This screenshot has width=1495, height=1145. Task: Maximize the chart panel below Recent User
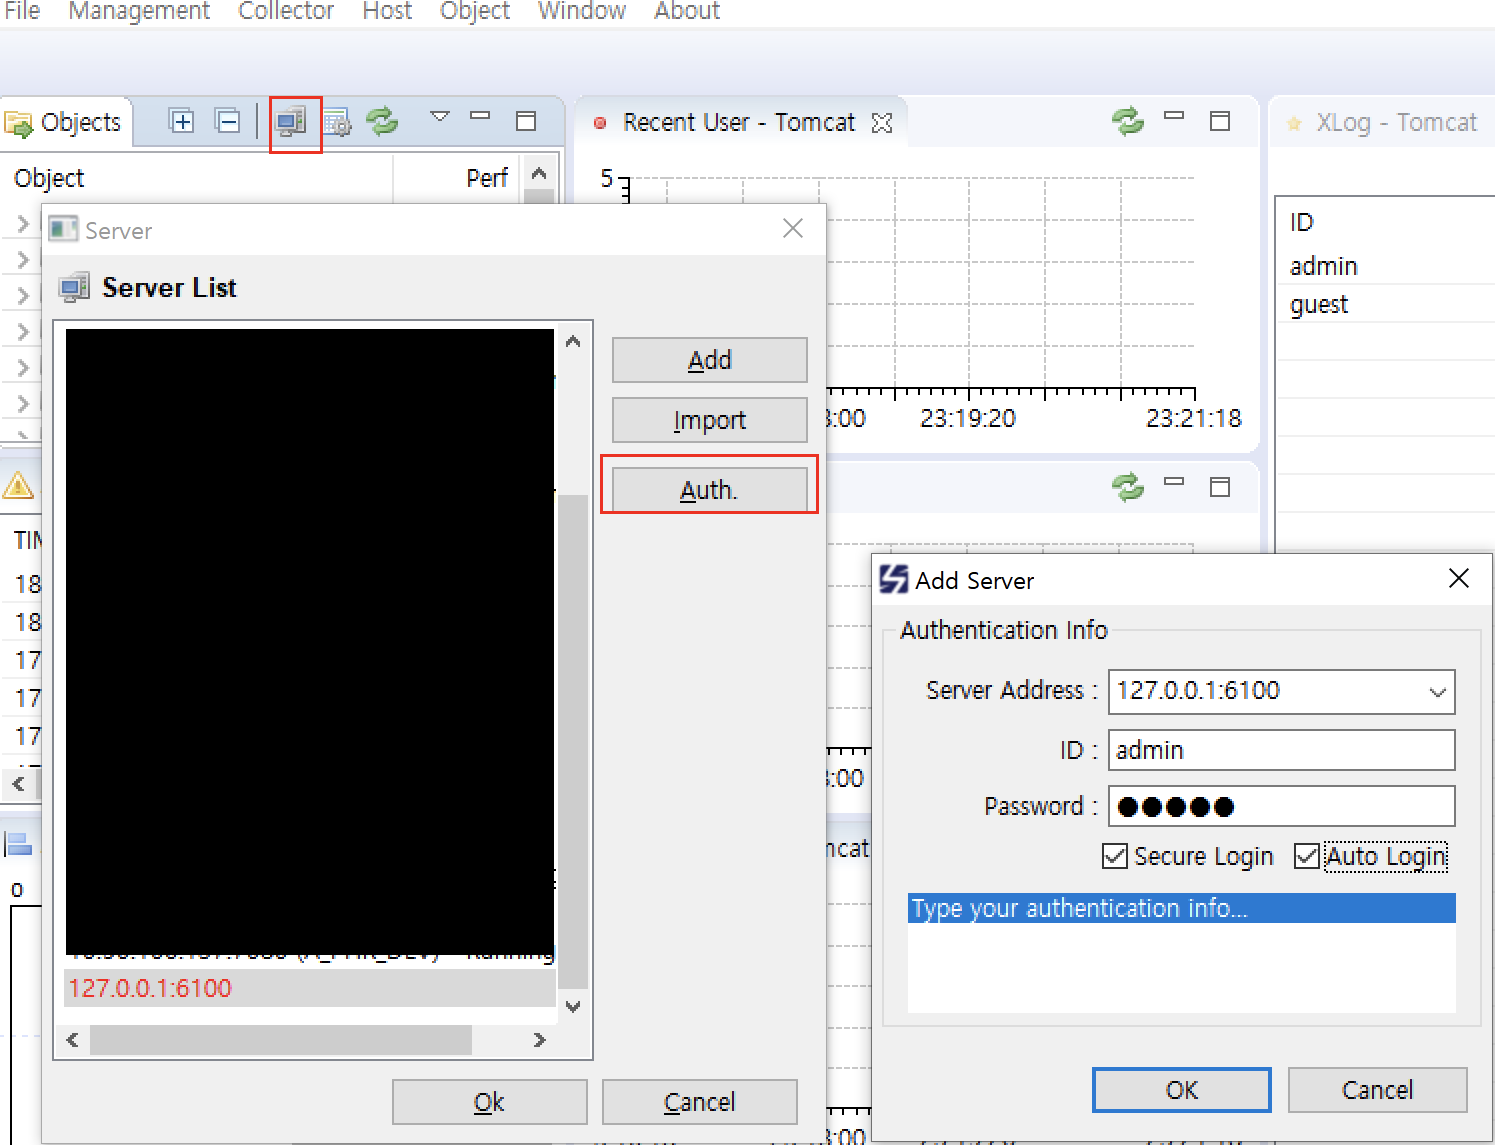[1220, 487]
